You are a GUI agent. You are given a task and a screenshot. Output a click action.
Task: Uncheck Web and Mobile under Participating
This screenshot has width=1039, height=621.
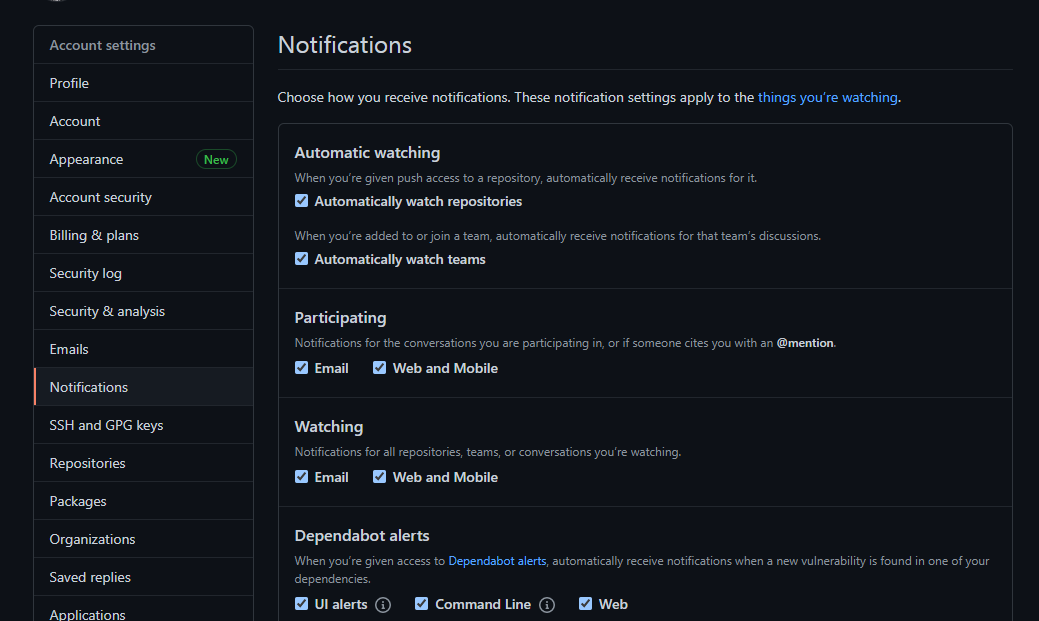(x=379, y=368)
